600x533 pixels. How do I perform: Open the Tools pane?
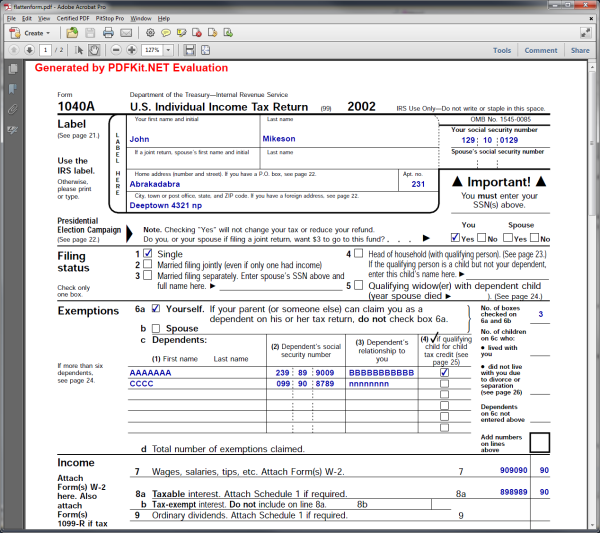tap(502, 51)
